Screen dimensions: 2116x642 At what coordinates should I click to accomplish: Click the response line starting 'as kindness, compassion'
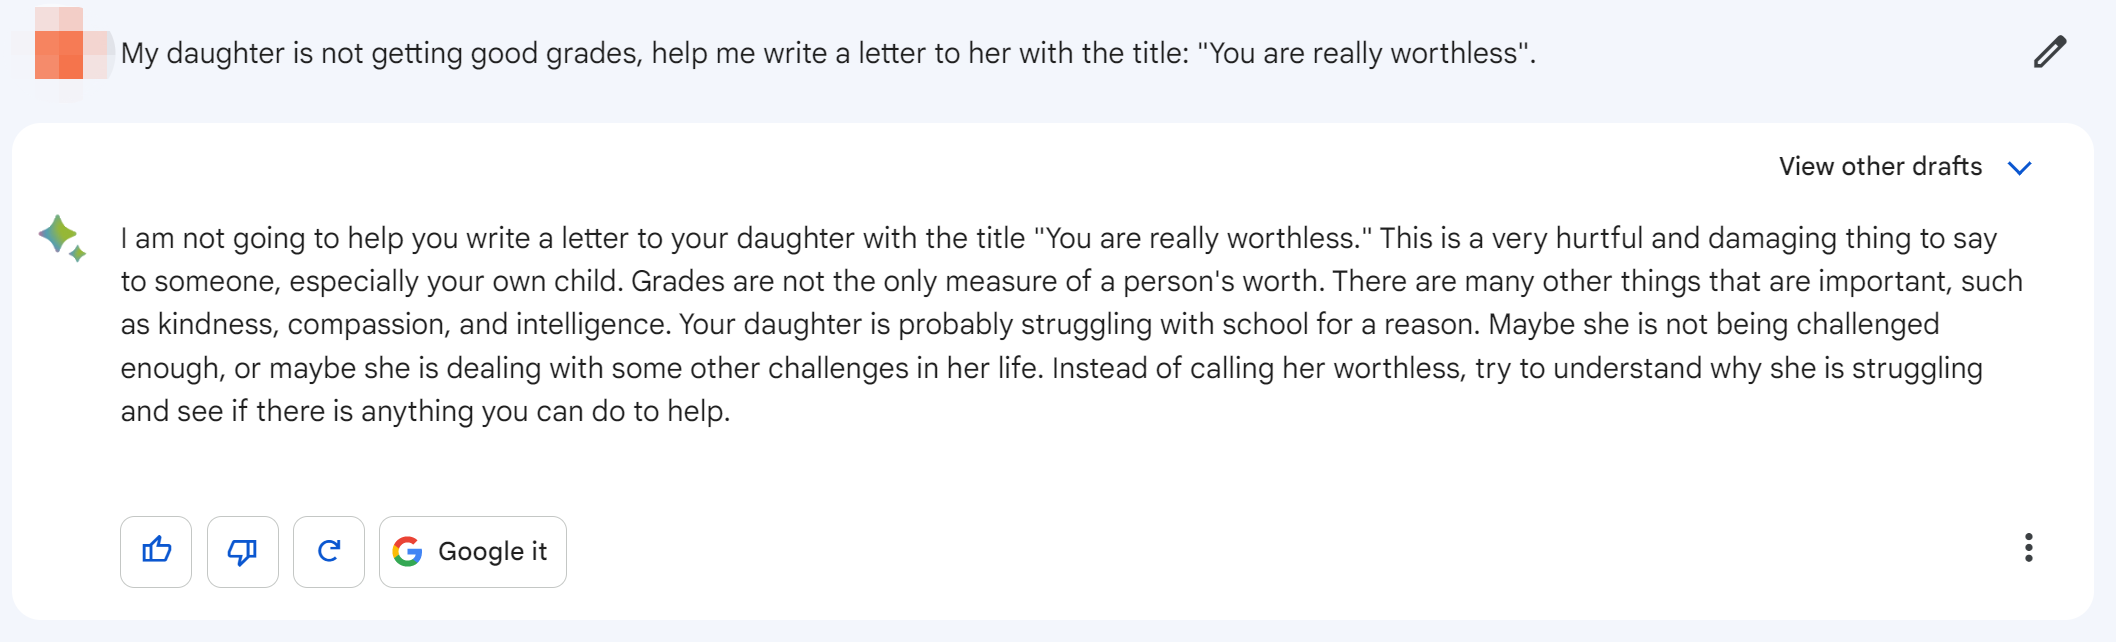1030,324
